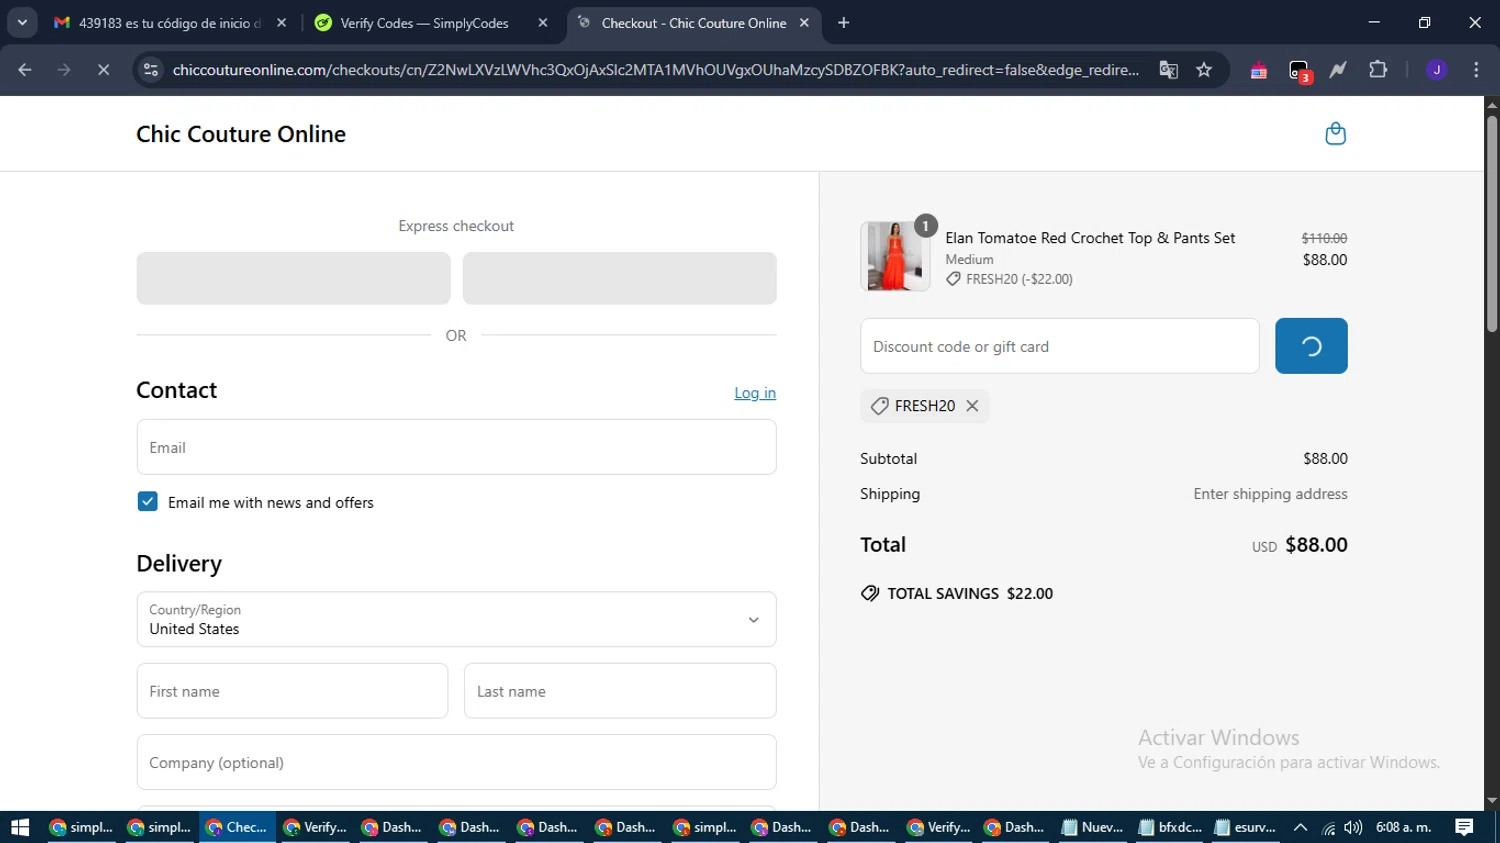Click the First name field
Viewport: 1500px width, 843px height.
click(292, 691)
